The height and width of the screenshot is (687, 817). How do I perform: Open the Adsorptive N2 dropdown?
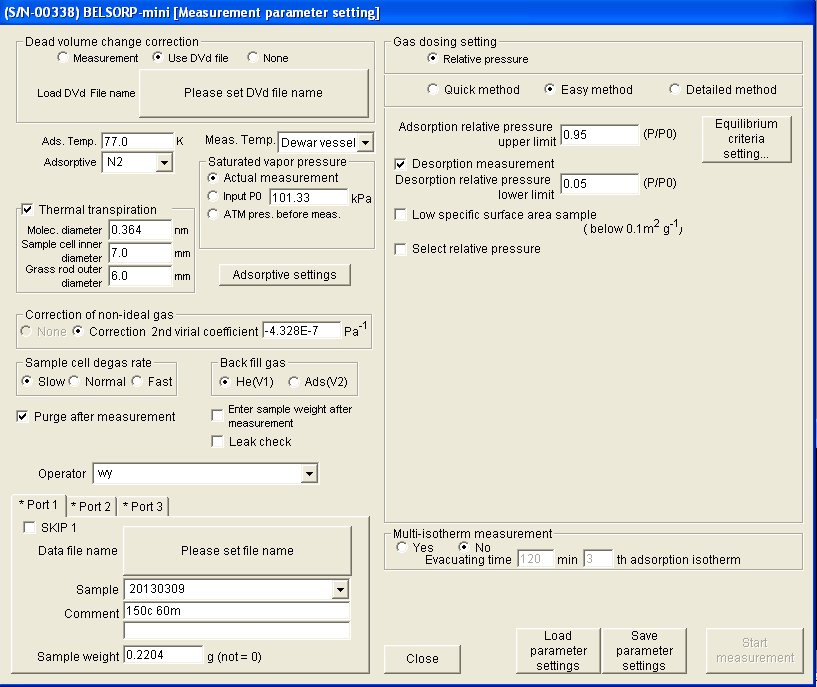click(164, 163)
